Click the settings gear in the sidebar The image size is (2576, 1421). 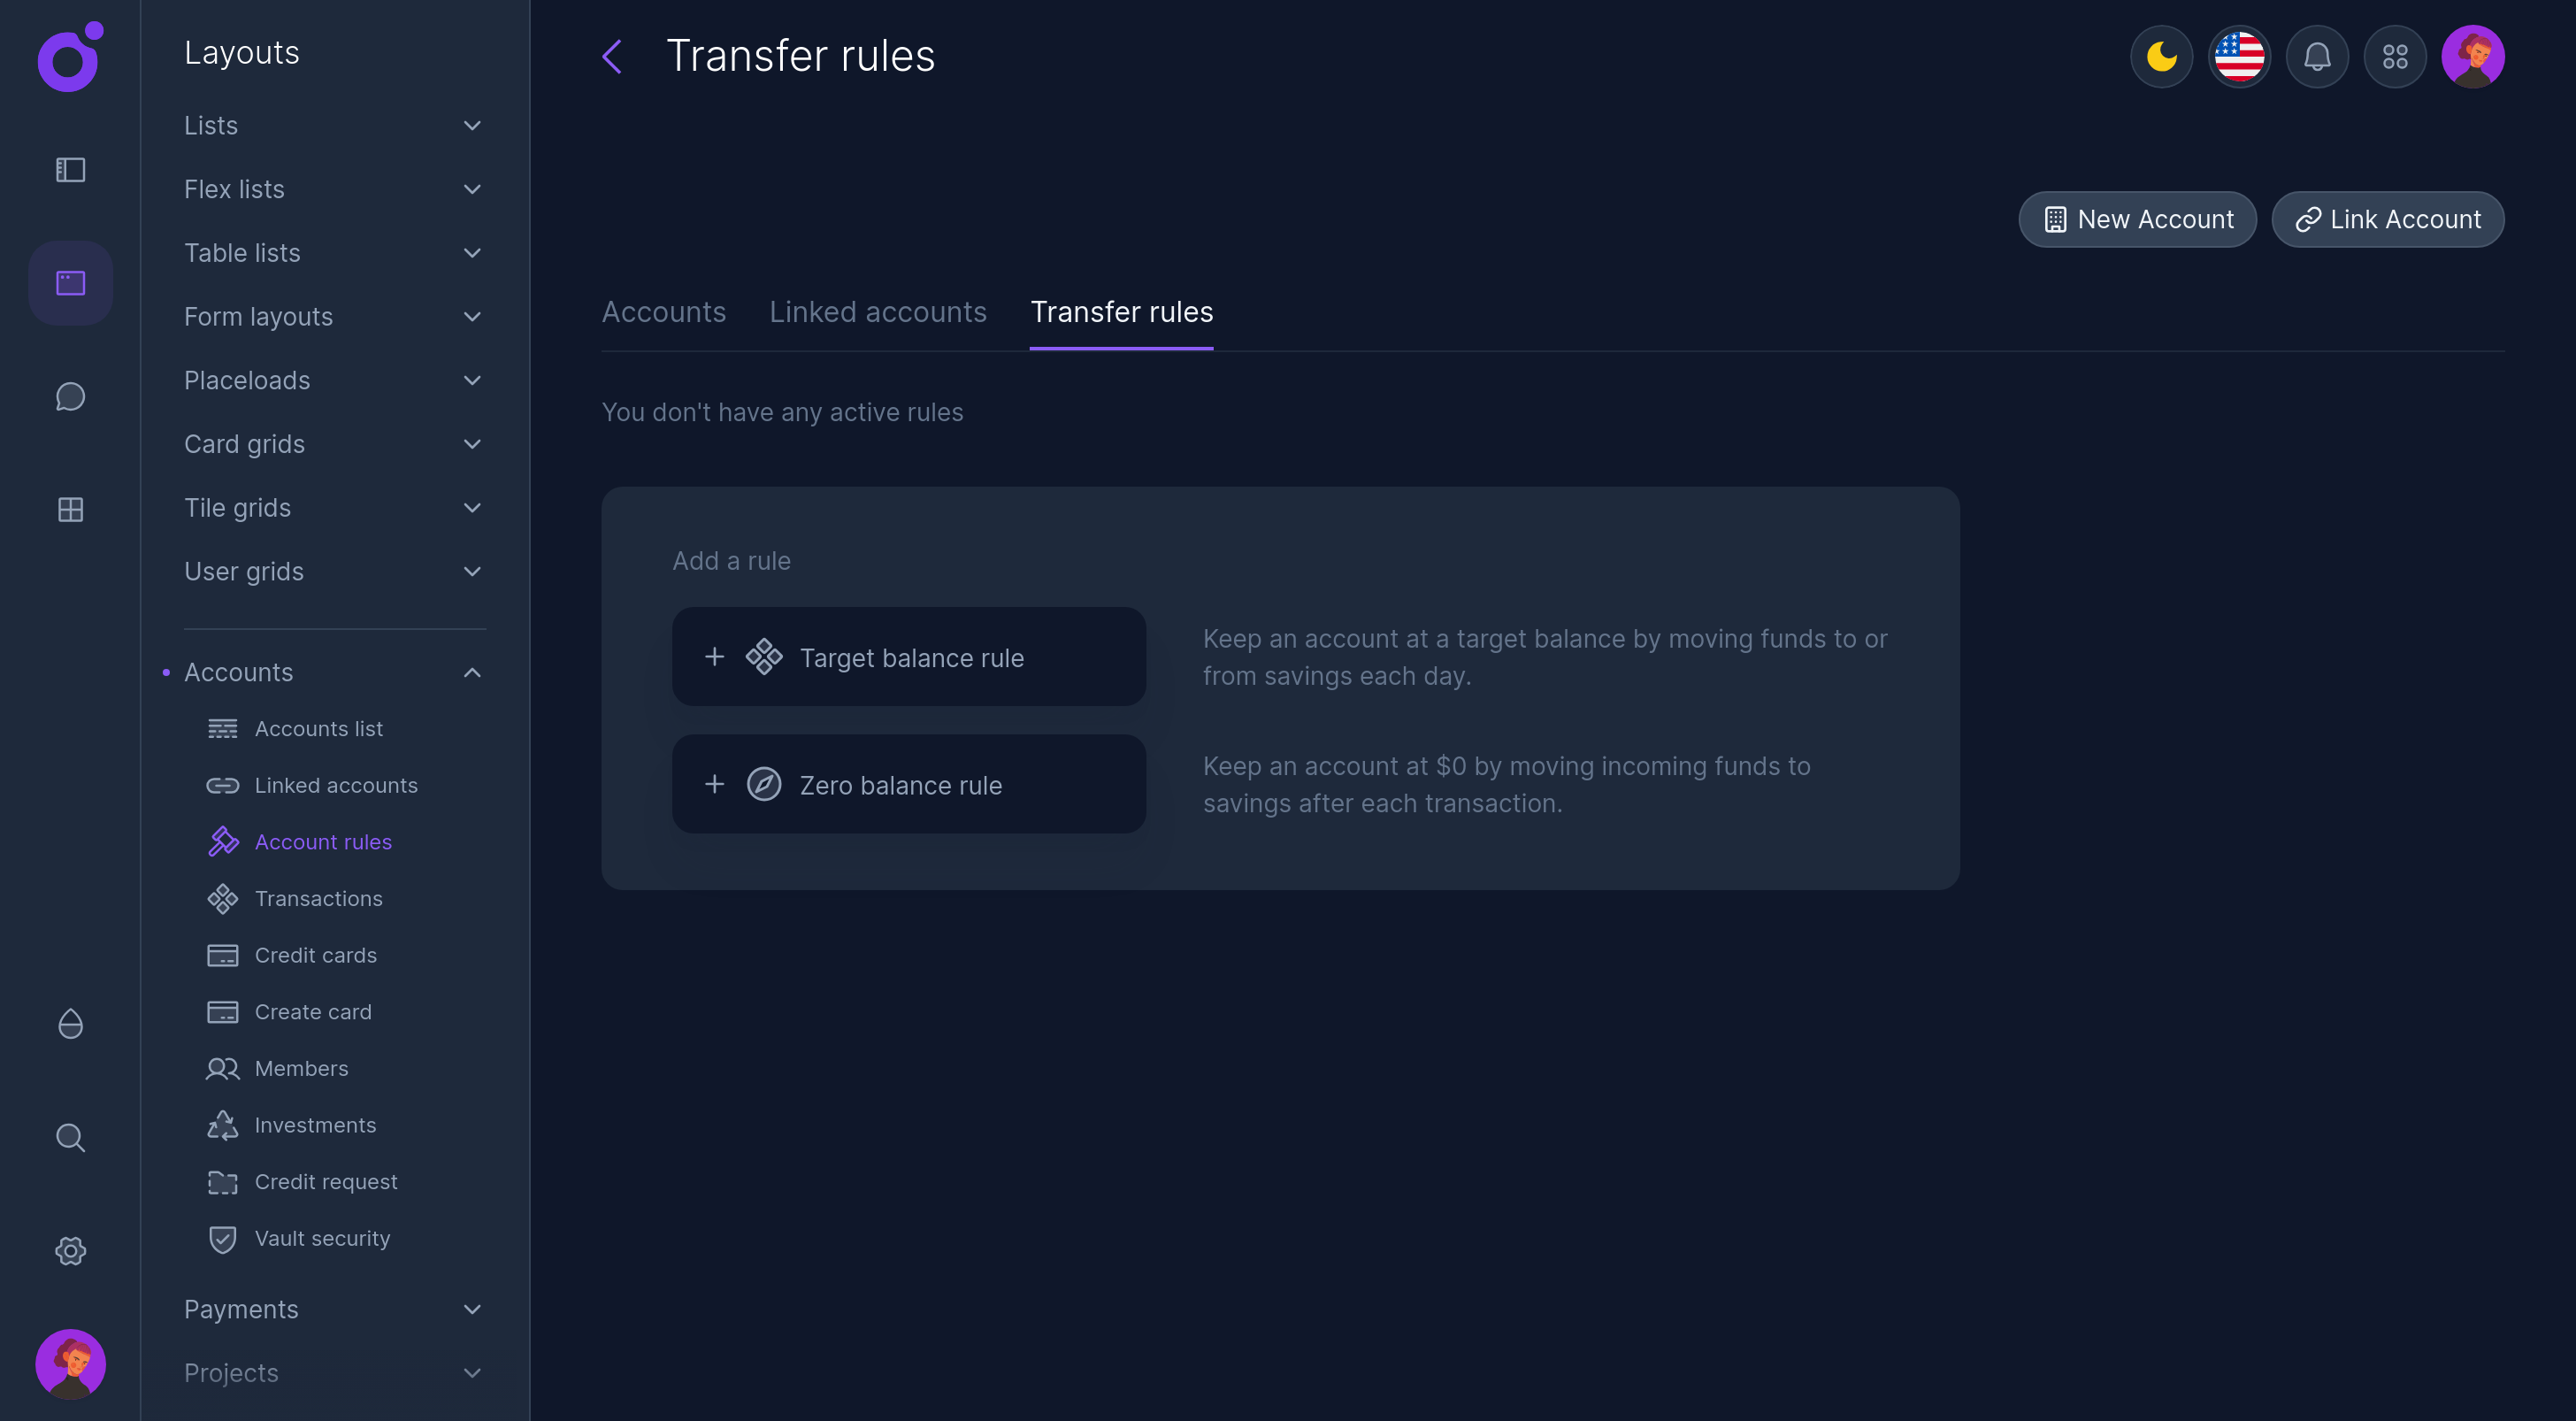click(x=70, y=1250)
